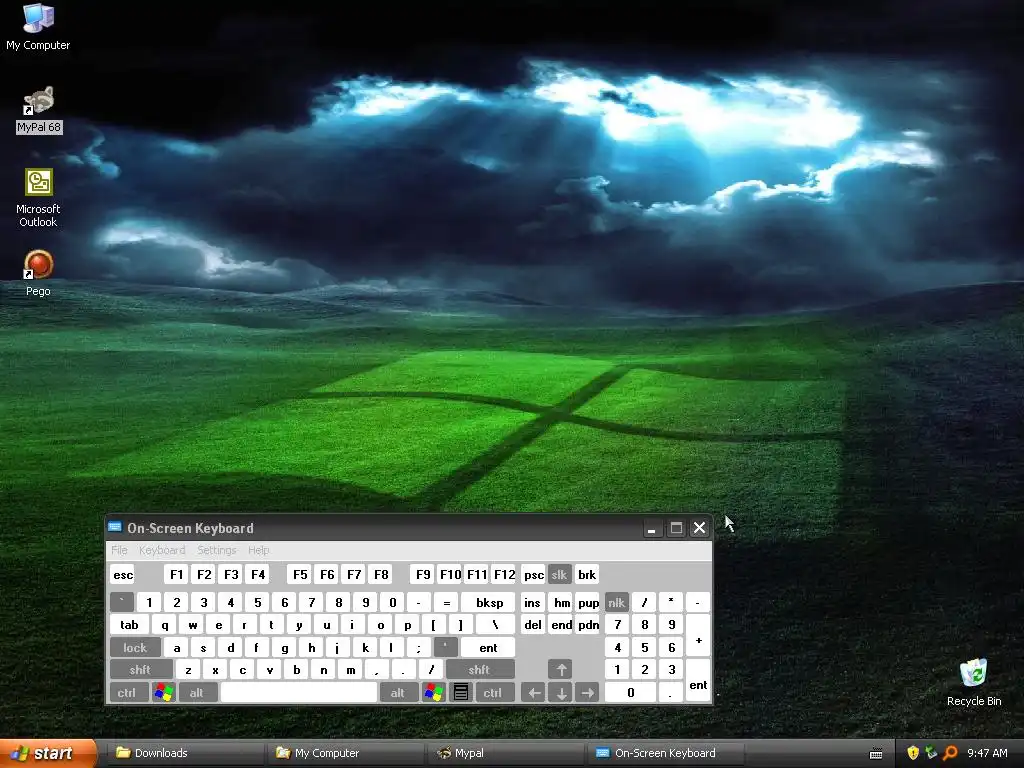
Task: Open the Keyboard menu
Action: [162, 550]
